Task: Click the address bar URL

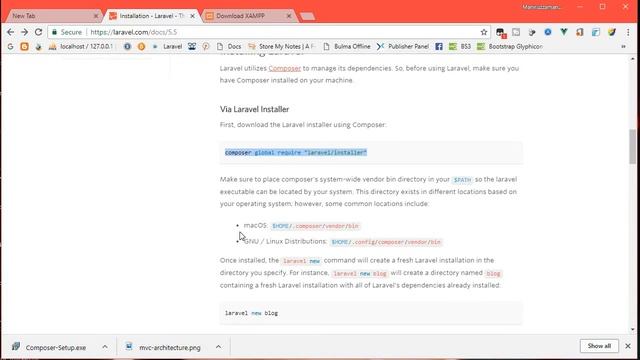Action: coord(133,32)
